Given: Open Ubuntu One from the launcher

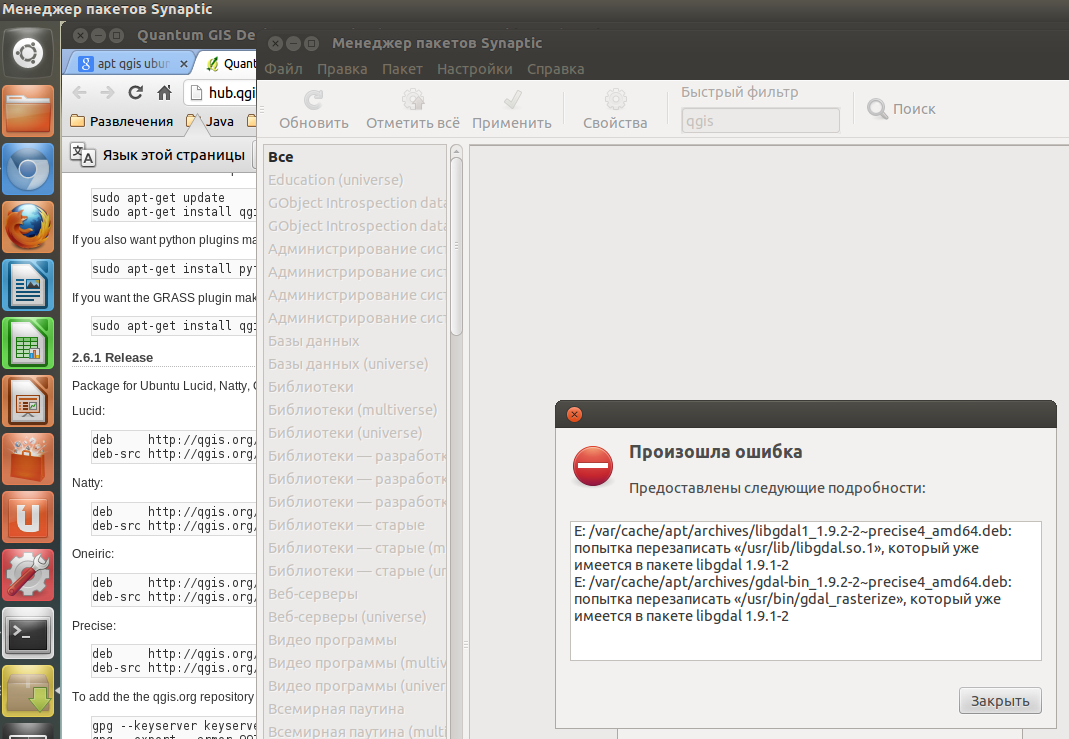Looking at the screenshot, I should point(28,517).
